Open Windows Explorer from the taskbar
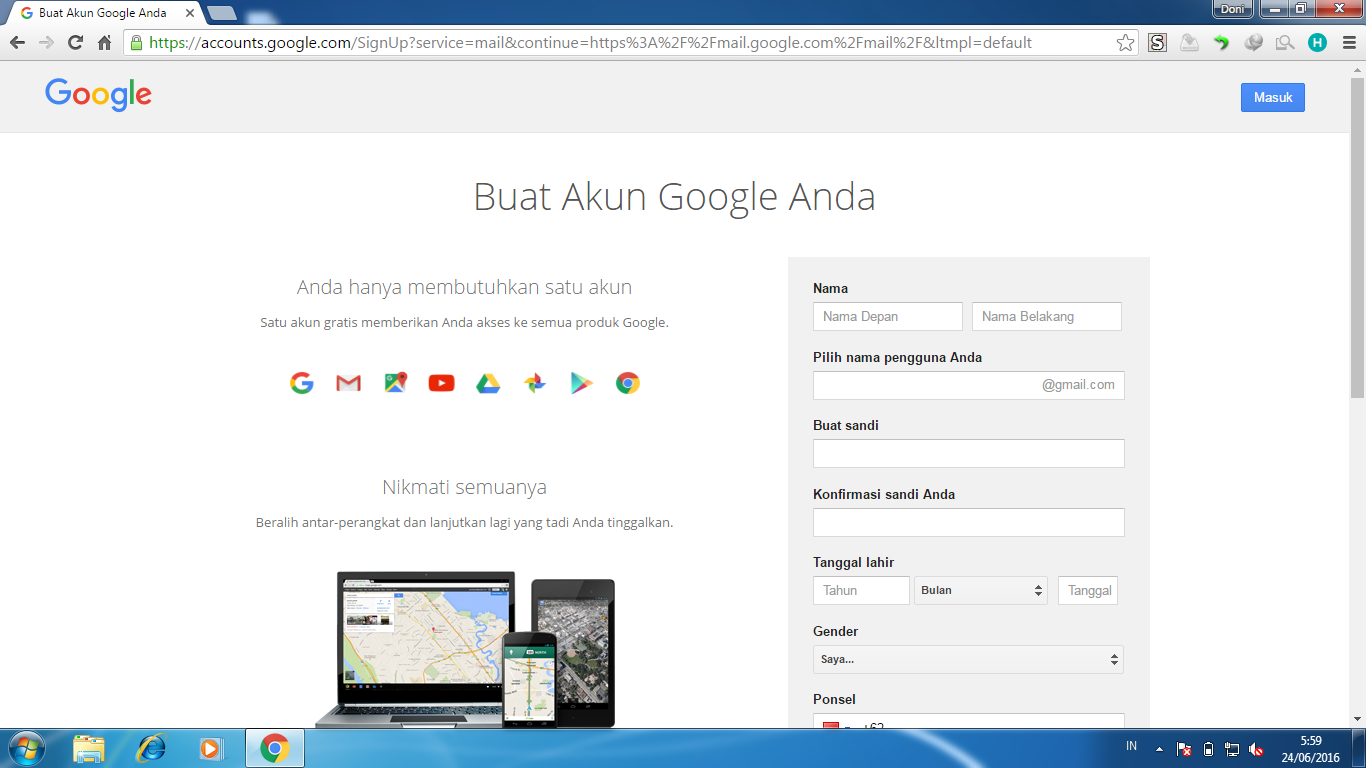Viewport: 1372px width, 768px height. 89,748
